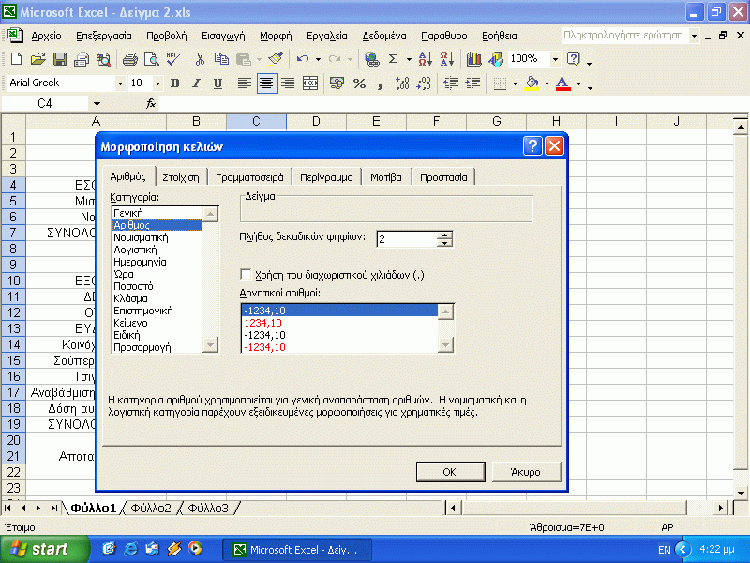Image resolution: width=750 pixels, height=563 pixels.
Task: Expand the Font Color dropdown arrow
Action: pos(578,84)
